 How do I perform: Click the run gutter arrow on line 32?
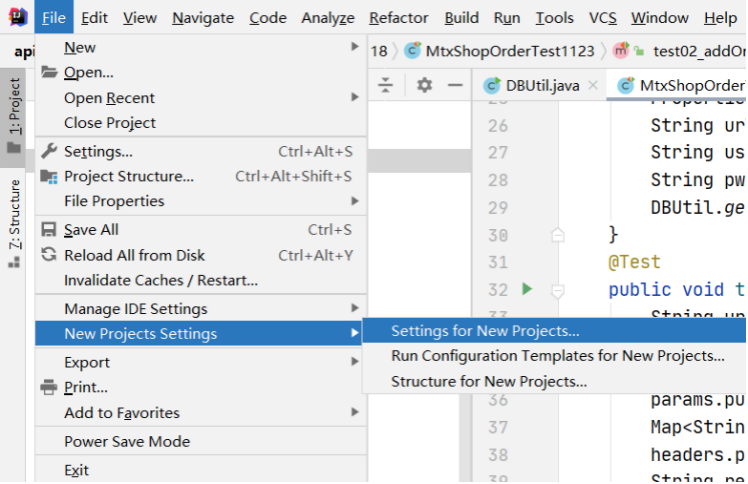[527, 289]
